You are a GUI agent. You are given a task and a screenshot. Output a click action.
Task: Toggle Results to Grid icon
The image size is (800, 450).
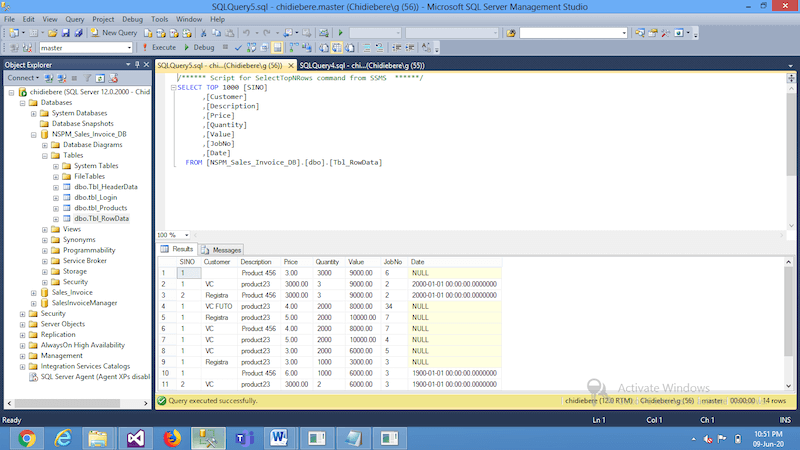pyautogui.click(x=337, y=47)
